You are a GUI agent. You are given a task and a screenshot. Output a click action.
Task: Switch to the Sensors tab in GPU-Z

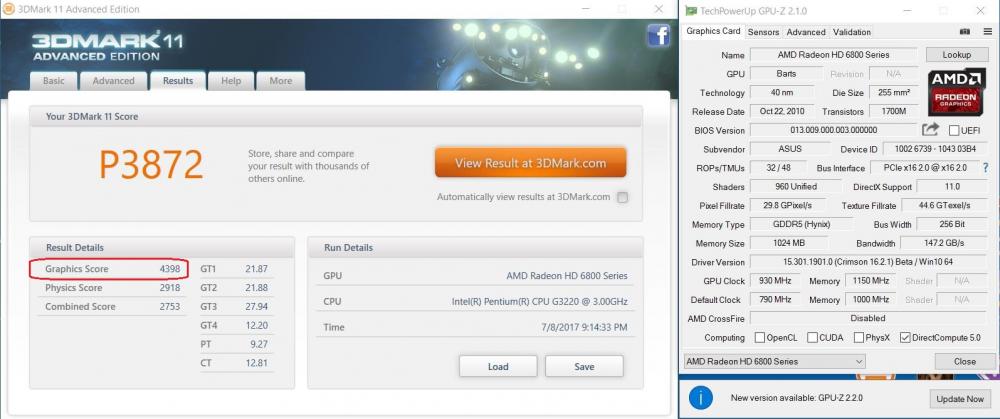[x=763, y=32]
